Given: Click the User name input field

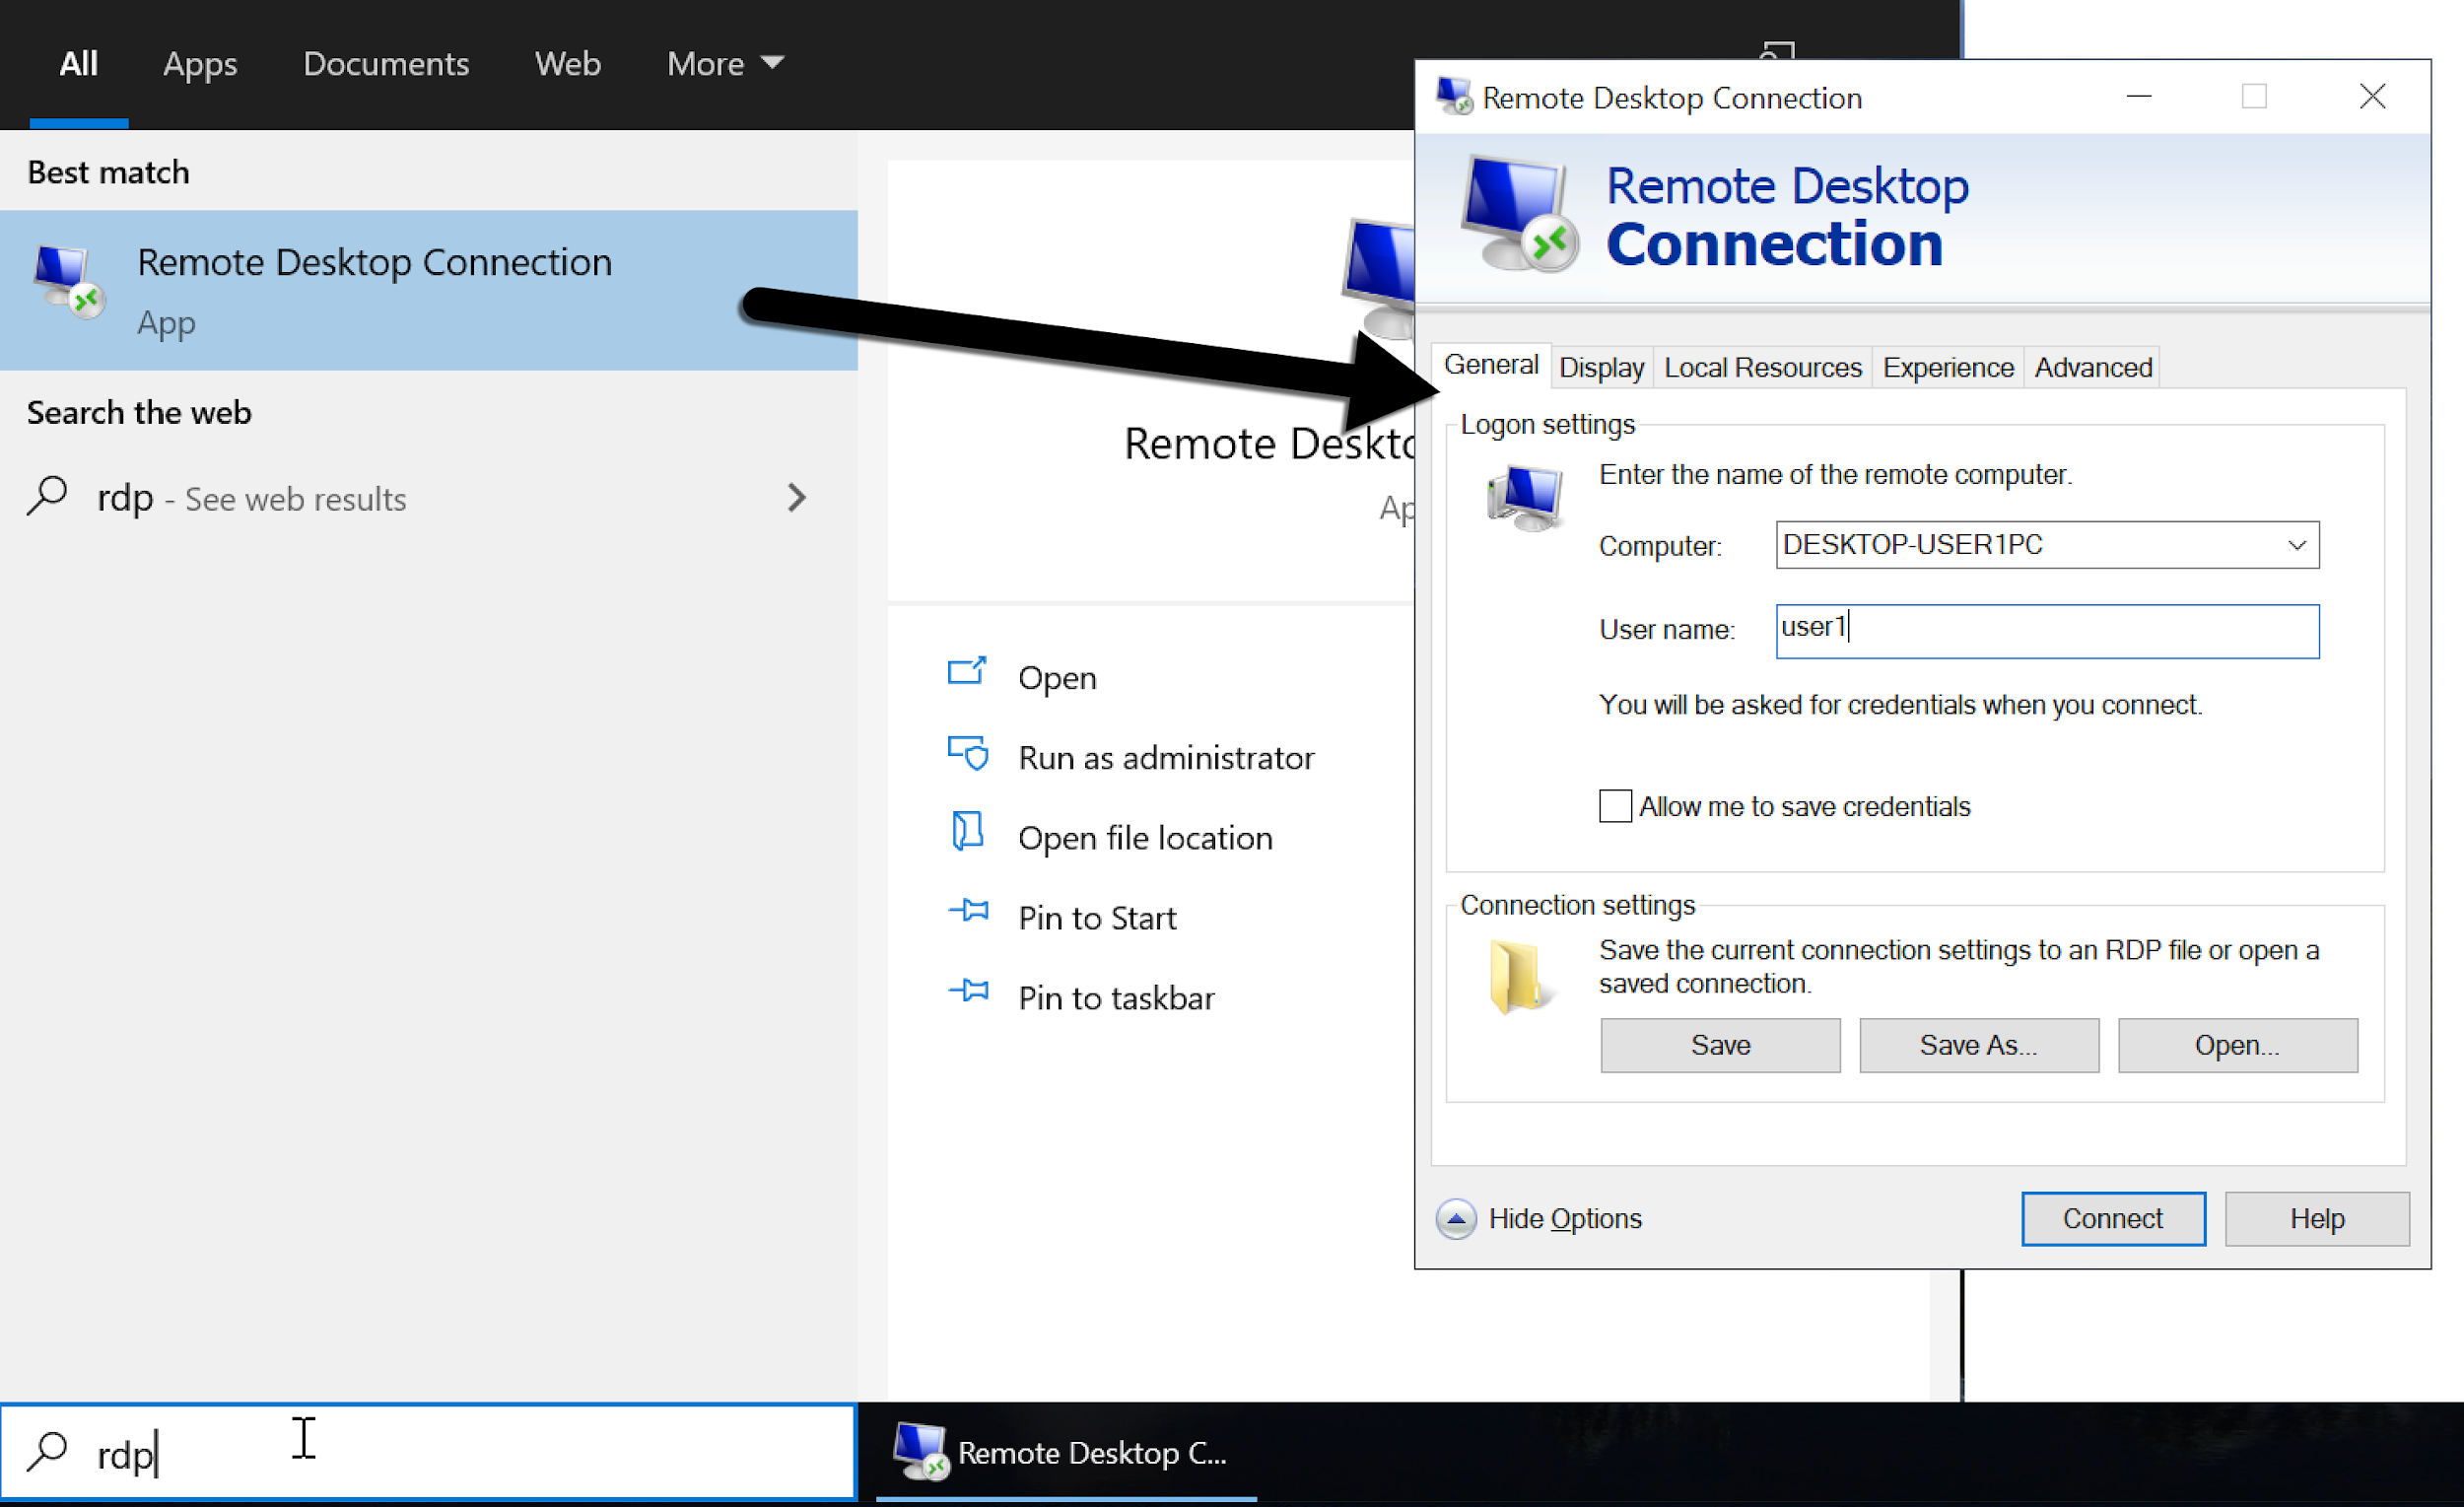Looking at the screenshot, I should [x=2047, y=630].
